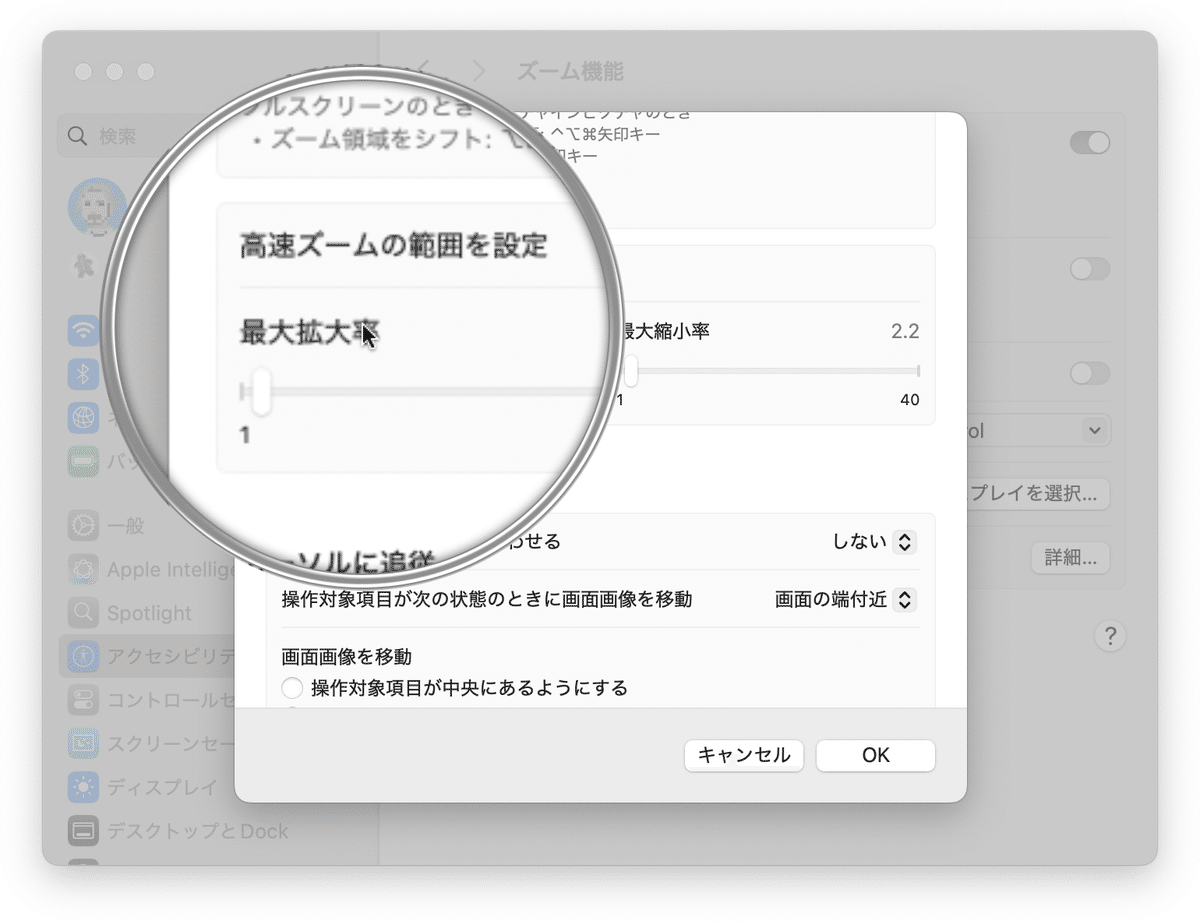Select アクセシビリティ icon in sidebar
The height and width of the screenshot is (921, 1200).
(x=83, y=656)
